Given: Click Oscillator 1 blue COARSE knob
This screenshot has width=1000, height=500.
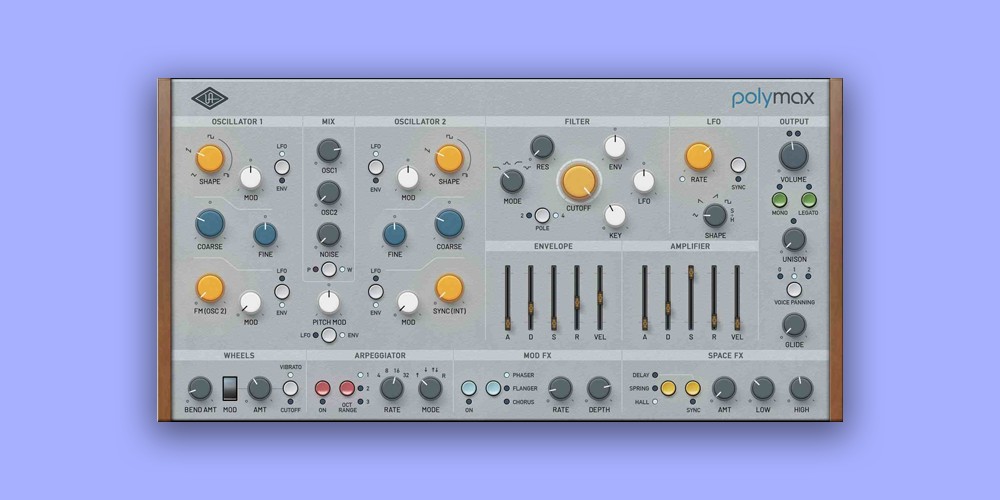Looking at the screenshot, I should click(210, 223).
